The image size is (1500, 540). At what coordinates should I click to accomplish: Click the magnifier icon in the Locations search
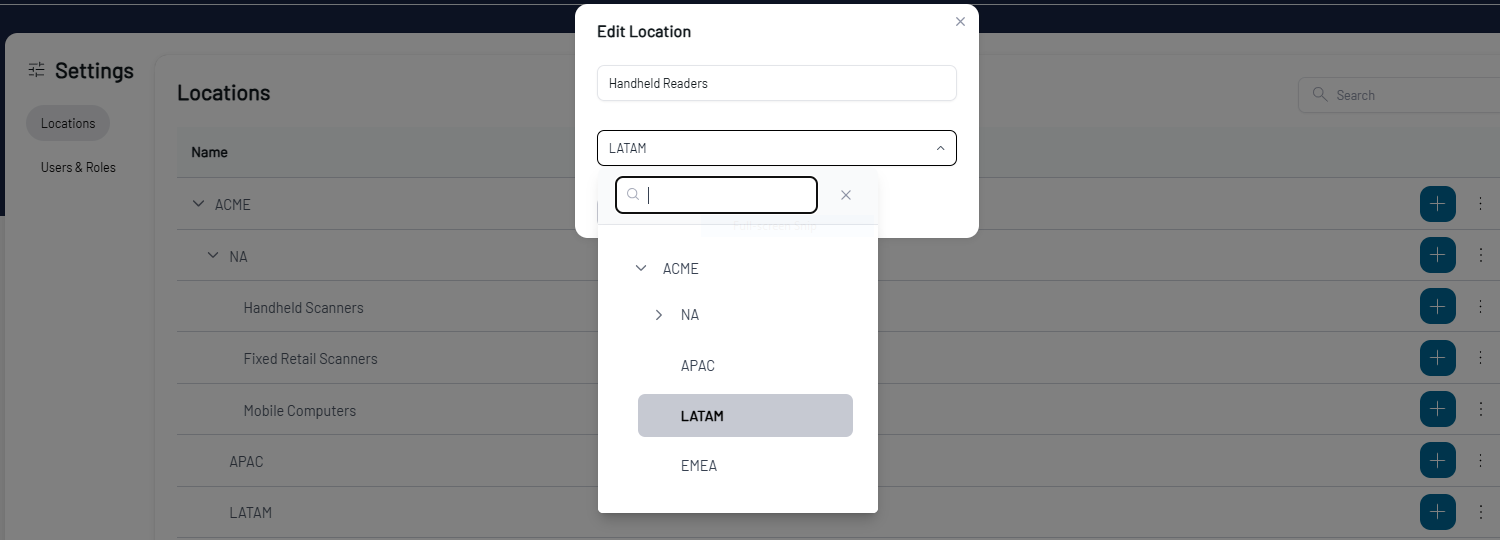[1320, 94]
